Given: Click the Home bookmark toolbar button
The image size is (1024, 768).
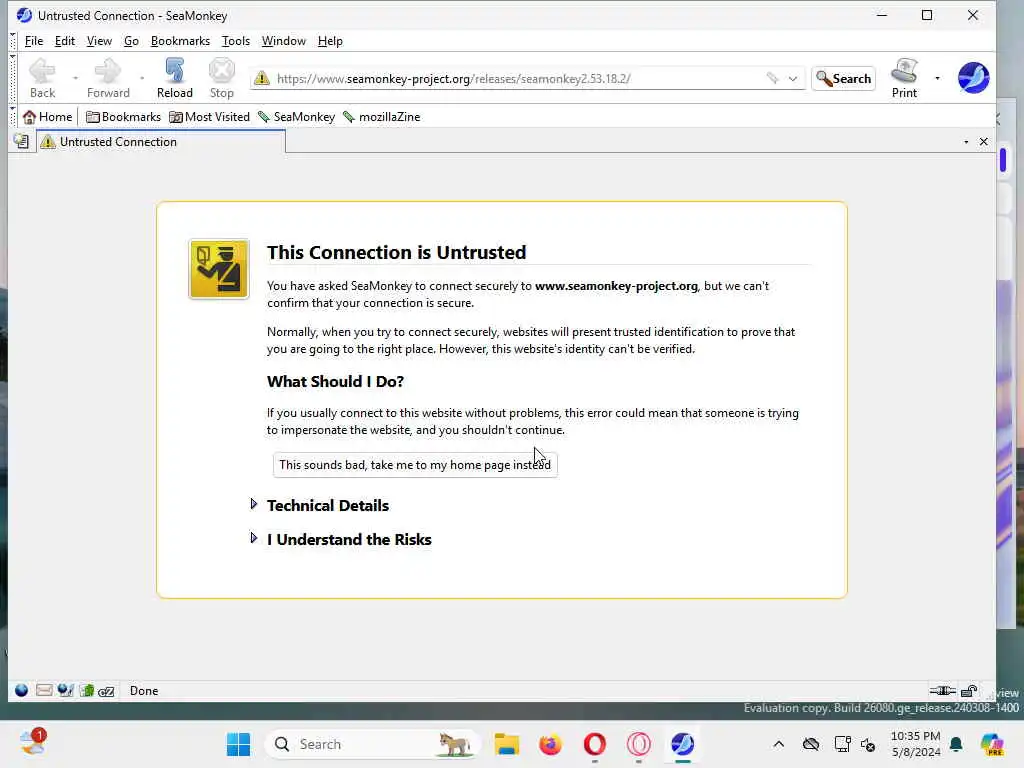Looking at the screenshot, I should tap(47, 117).
